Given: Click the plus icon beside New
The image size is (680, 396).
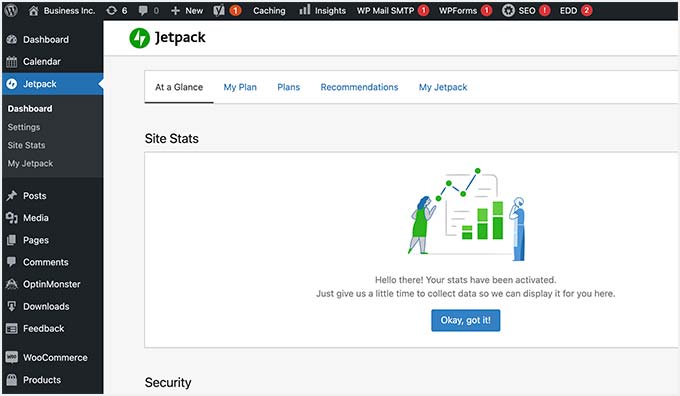Looking at the screenshot, I should pos(175,10).
